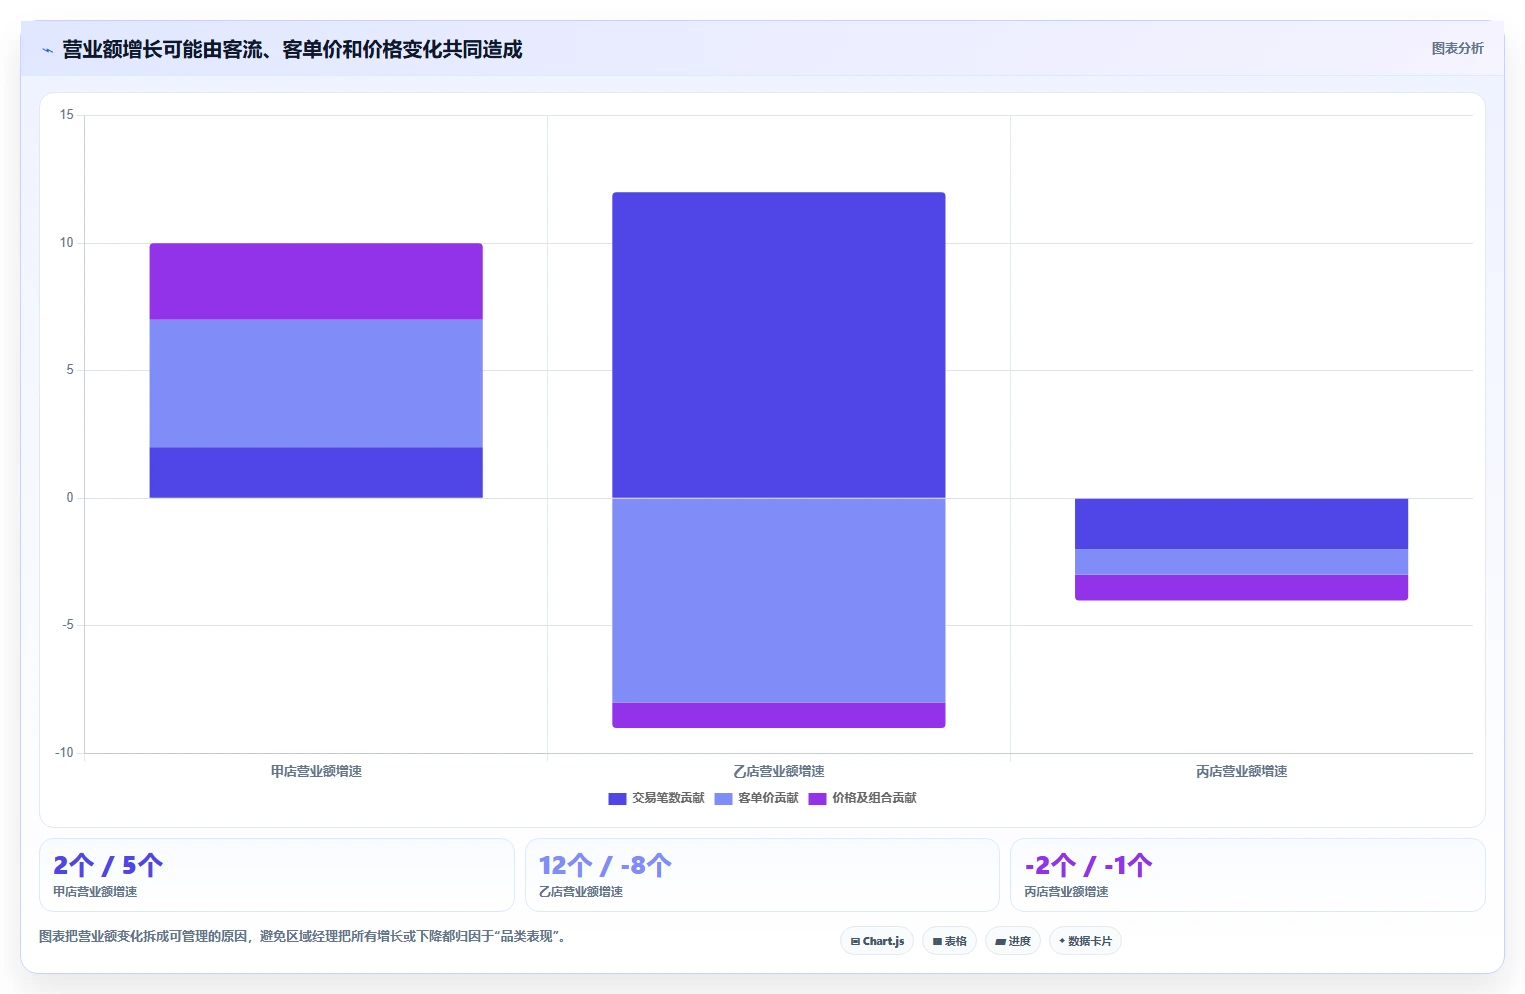
Task: Click the footnote 图表把营业额变化拆成可管理的原因
Action: click(x=305, y=937)
